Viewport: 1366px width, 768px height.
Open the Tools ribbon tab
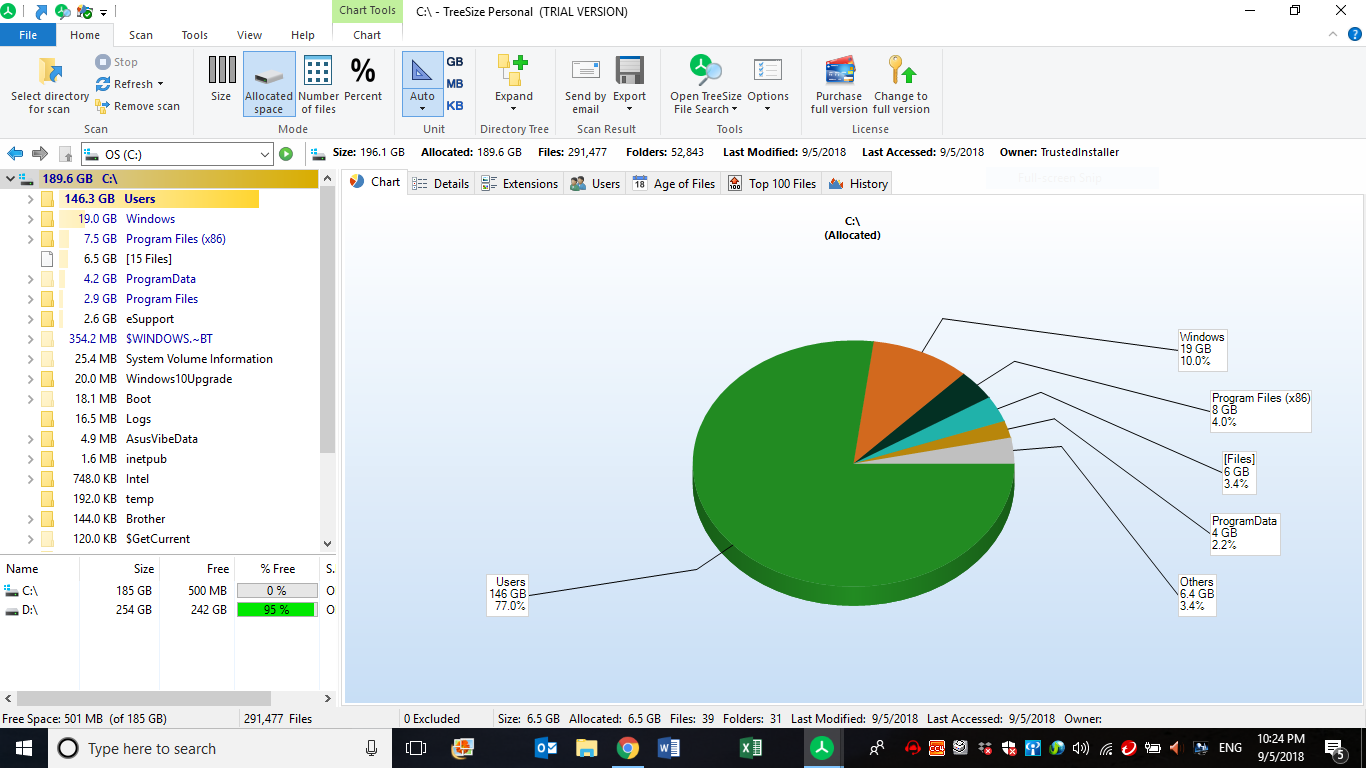195,35
